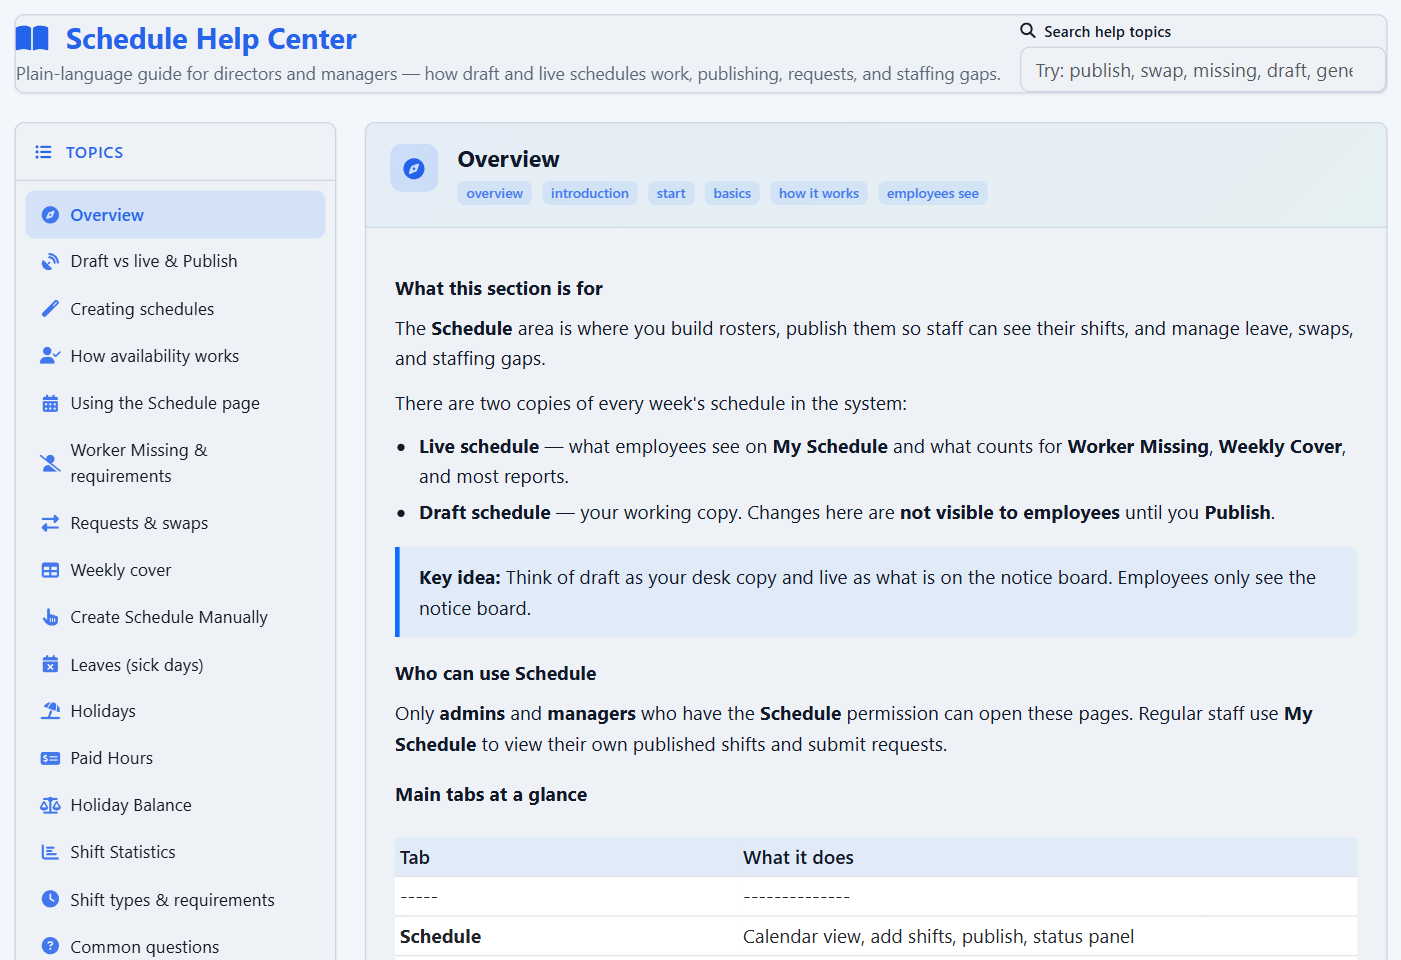Image resolution: width=1401 pixels, height=960 pixels.
Task: Click the table icon for Weekly cover
Action: [50, 570]
